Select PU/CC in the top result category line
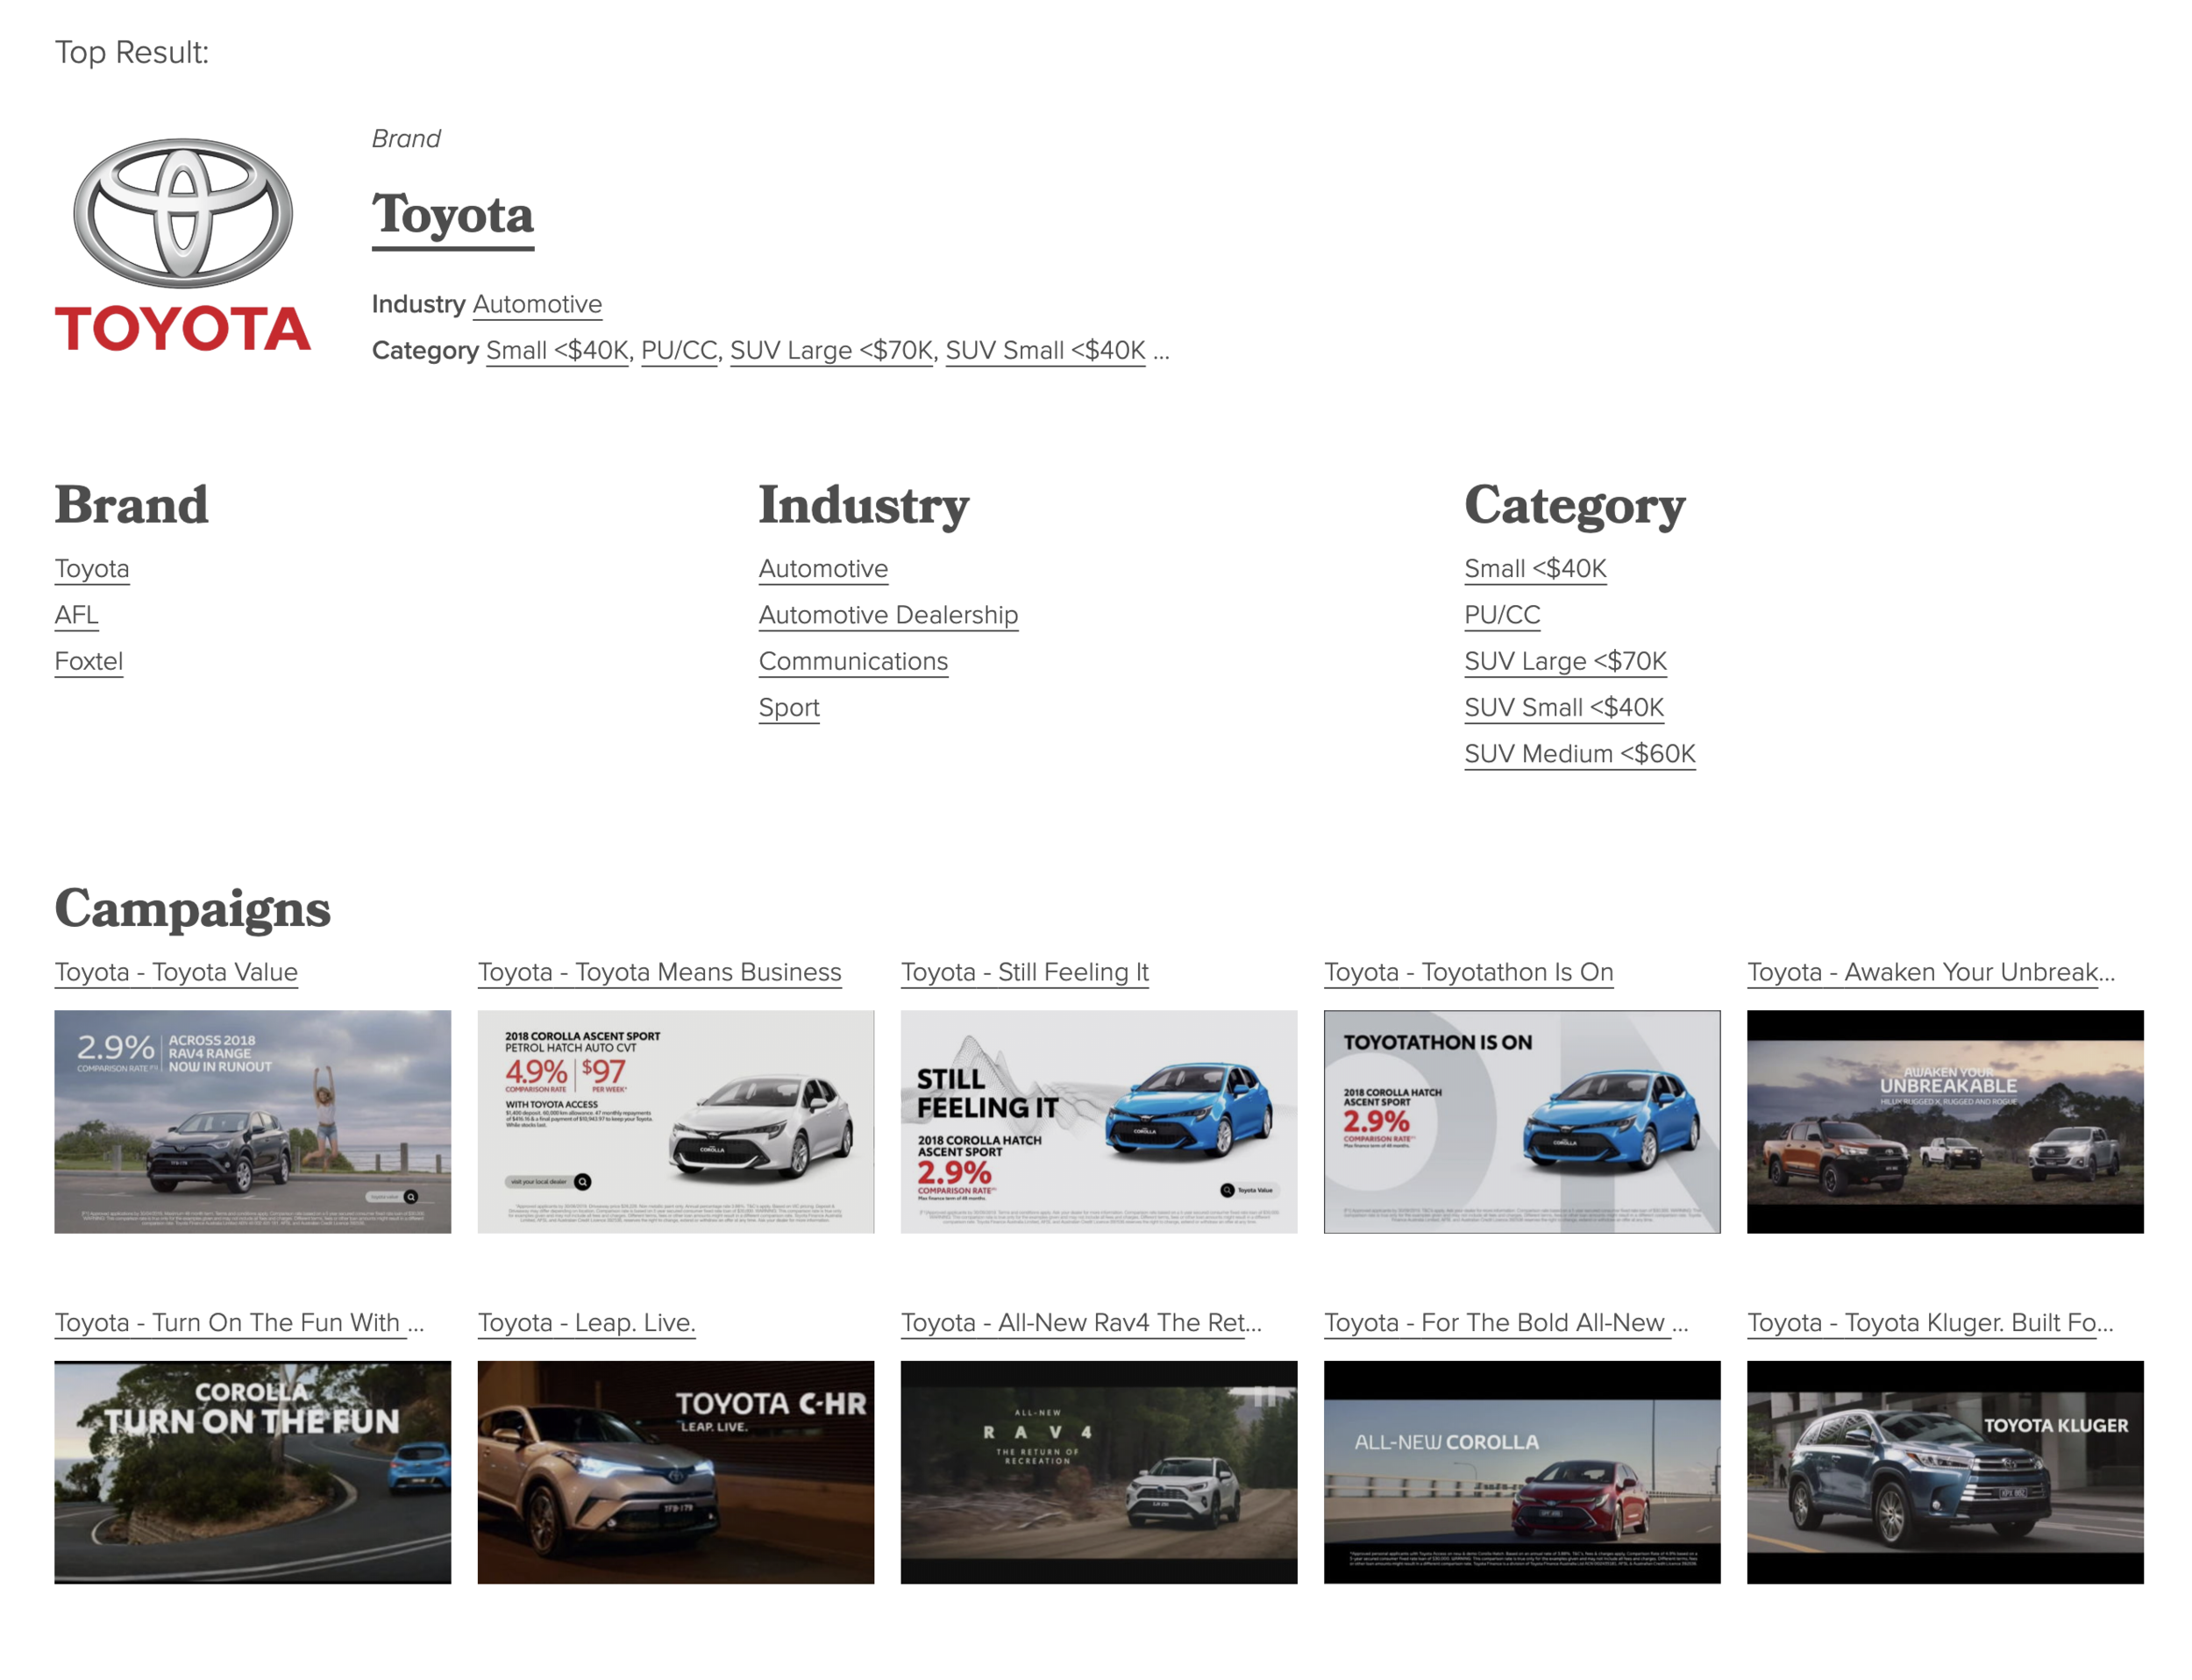This screenshot has width=2192, height=1680. (x=679, y=350)
